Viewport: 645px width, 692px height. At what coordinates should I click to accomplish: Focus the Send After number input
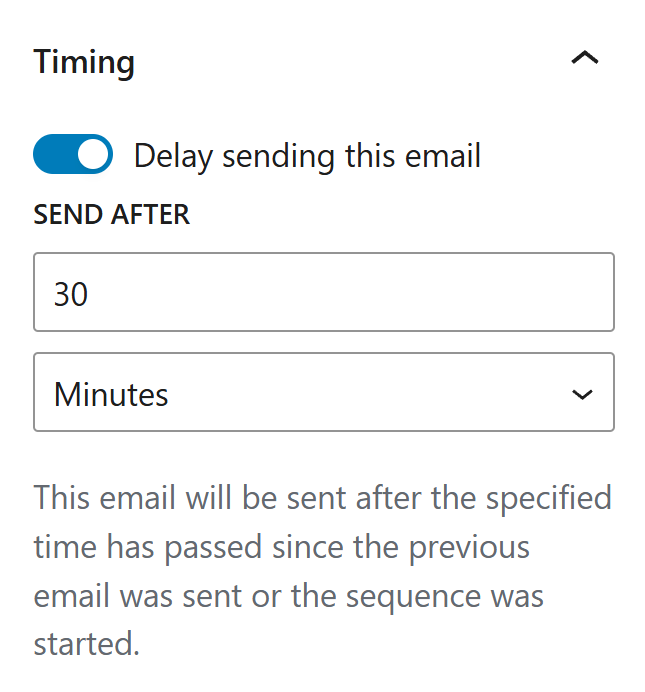324,292
